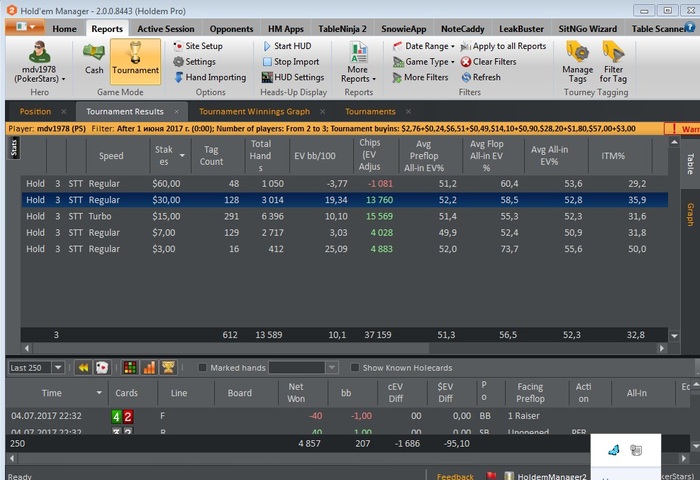Switch to the Opponents tab

[231, 29]
